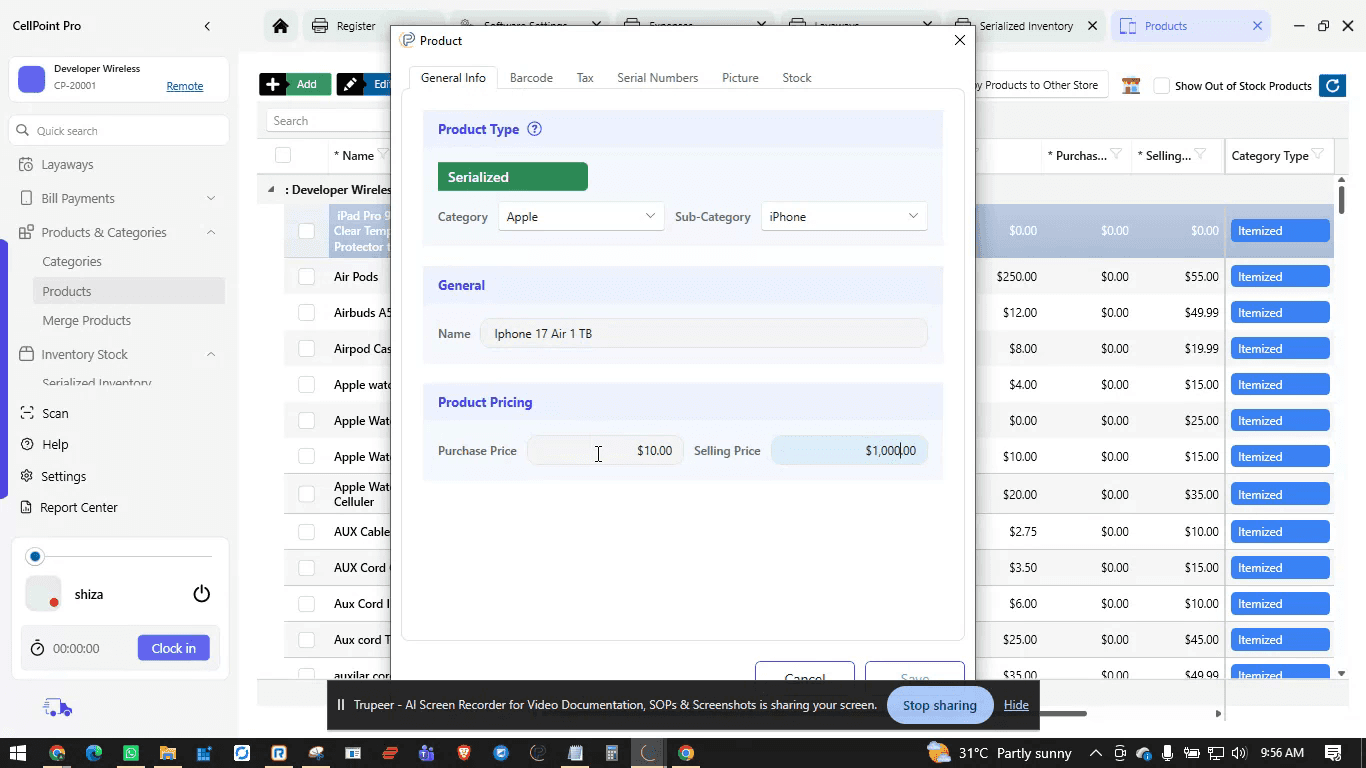Open Categories in the sidebar
The height and width of the screenshot is (768, 1366).
pos(72,261)
